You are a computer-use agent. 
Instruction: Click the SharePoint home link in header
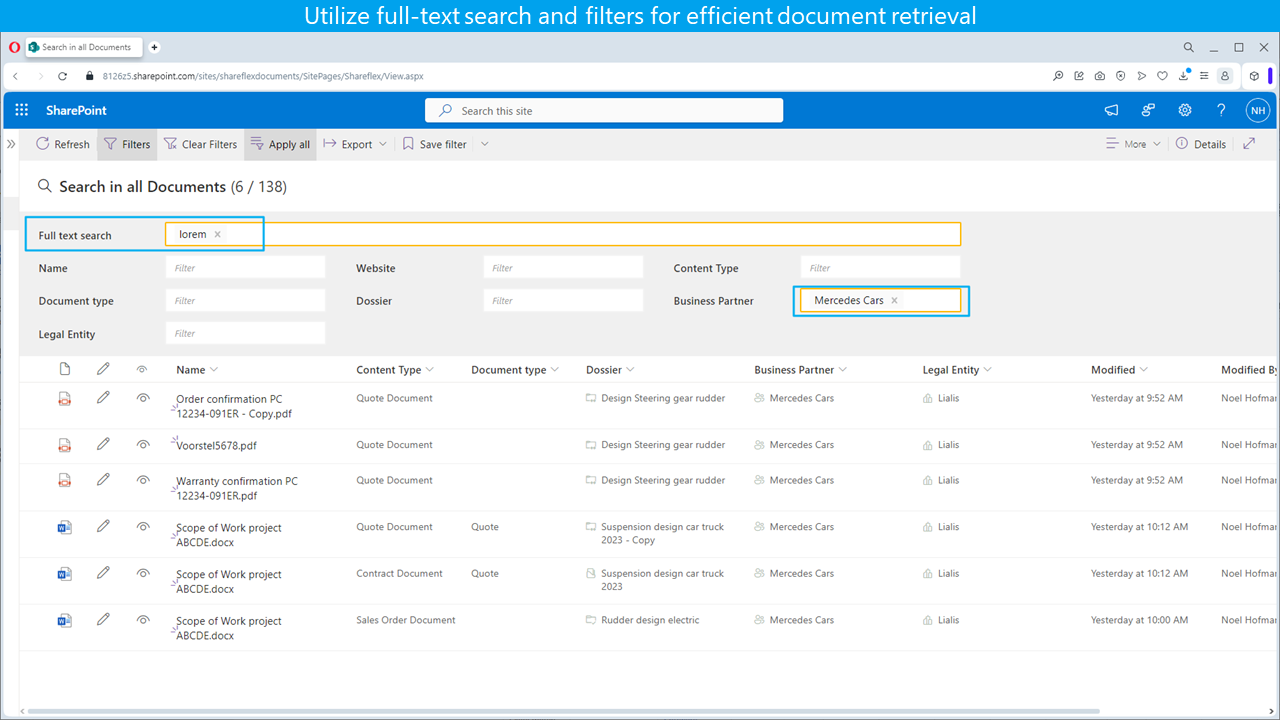[x=76, y=110]
